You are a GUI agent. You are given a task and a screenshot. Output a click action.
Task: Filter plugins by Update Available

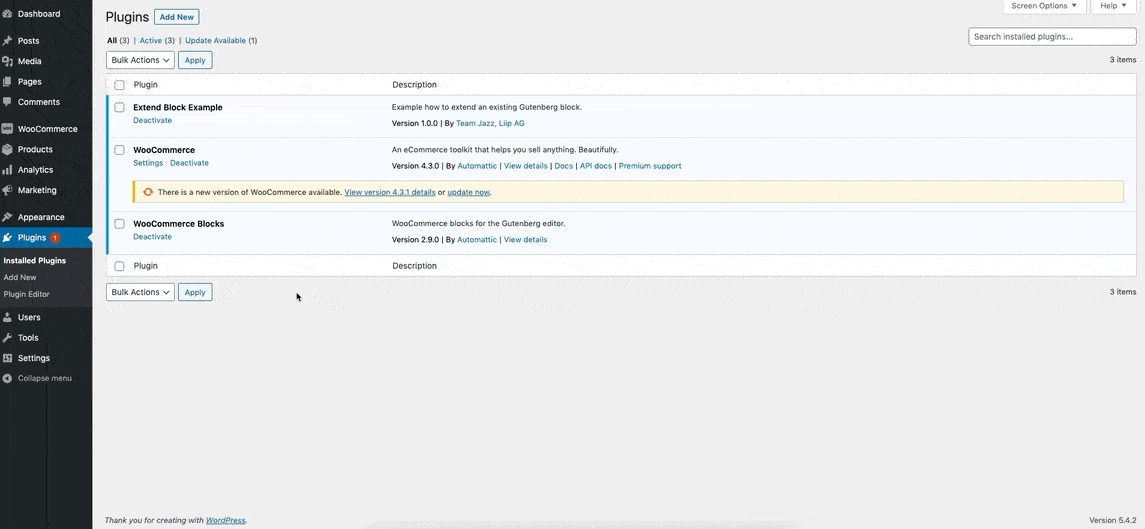click(215, 41)
